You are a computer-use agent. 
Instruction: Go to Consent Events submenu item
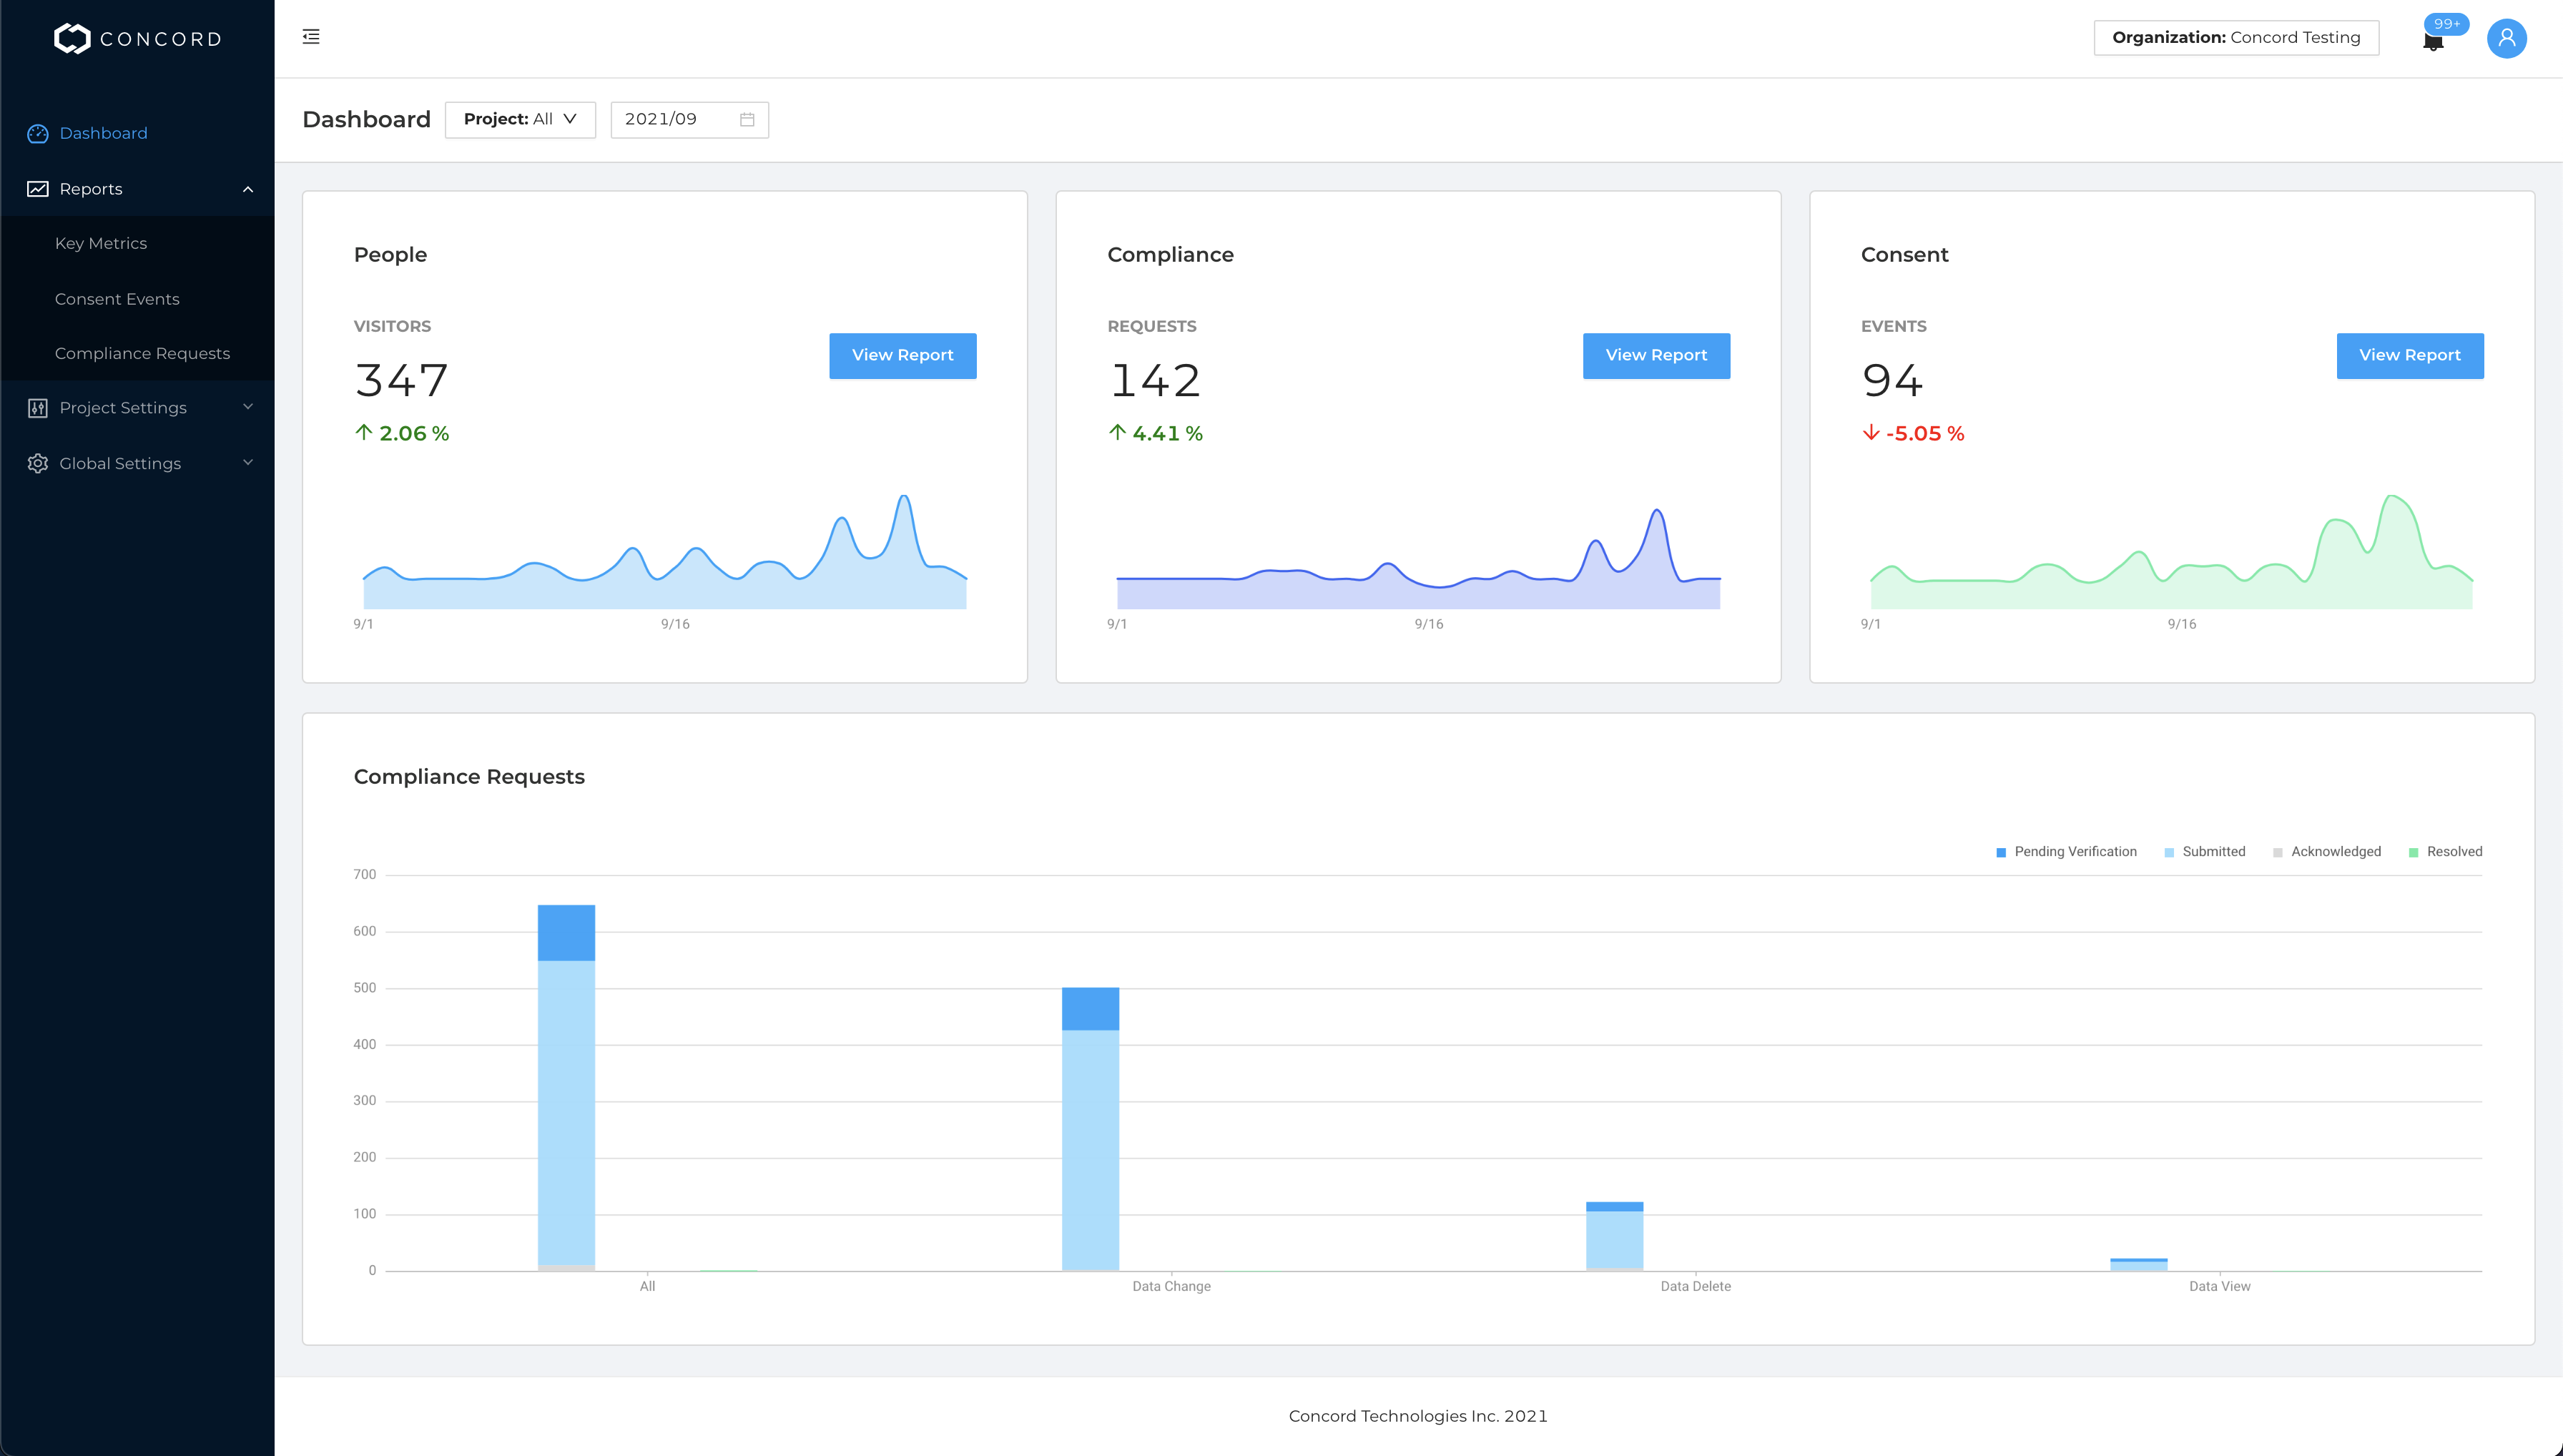(x=117, y=299)
